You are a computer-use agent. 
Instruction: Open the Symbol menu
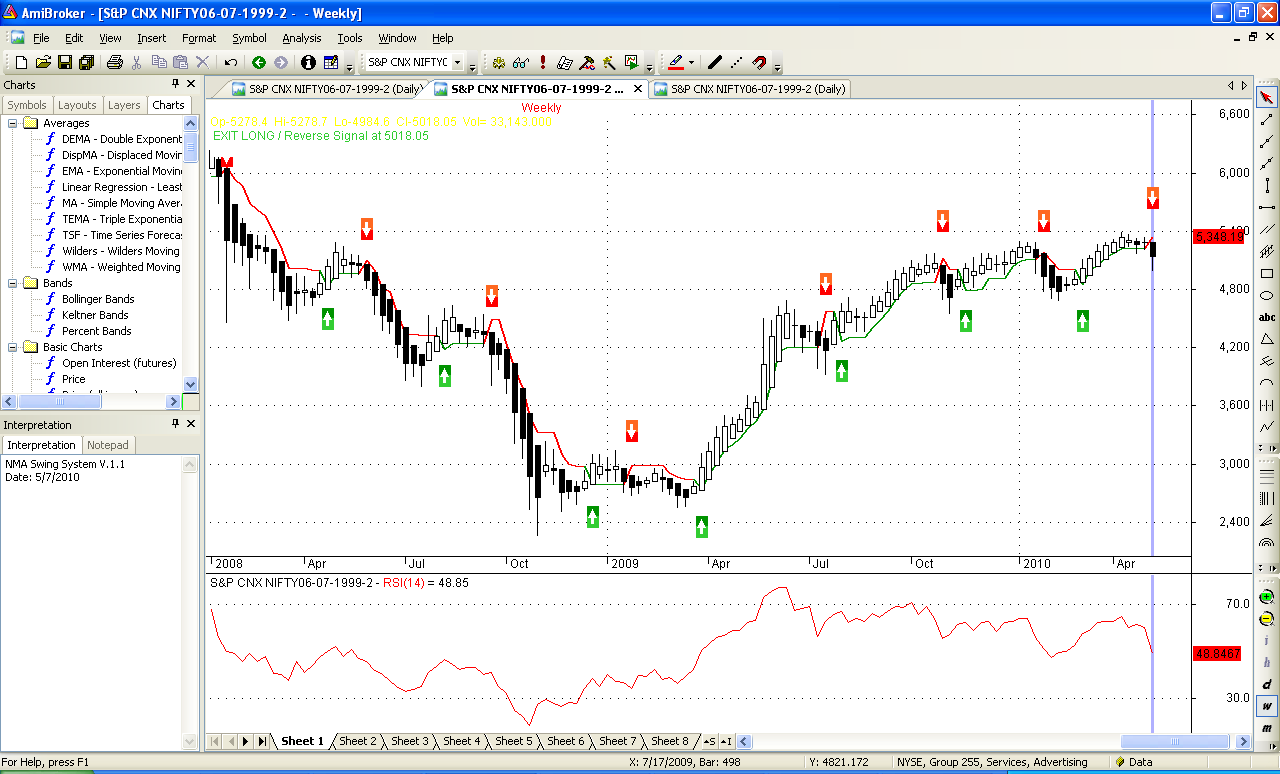249,38
